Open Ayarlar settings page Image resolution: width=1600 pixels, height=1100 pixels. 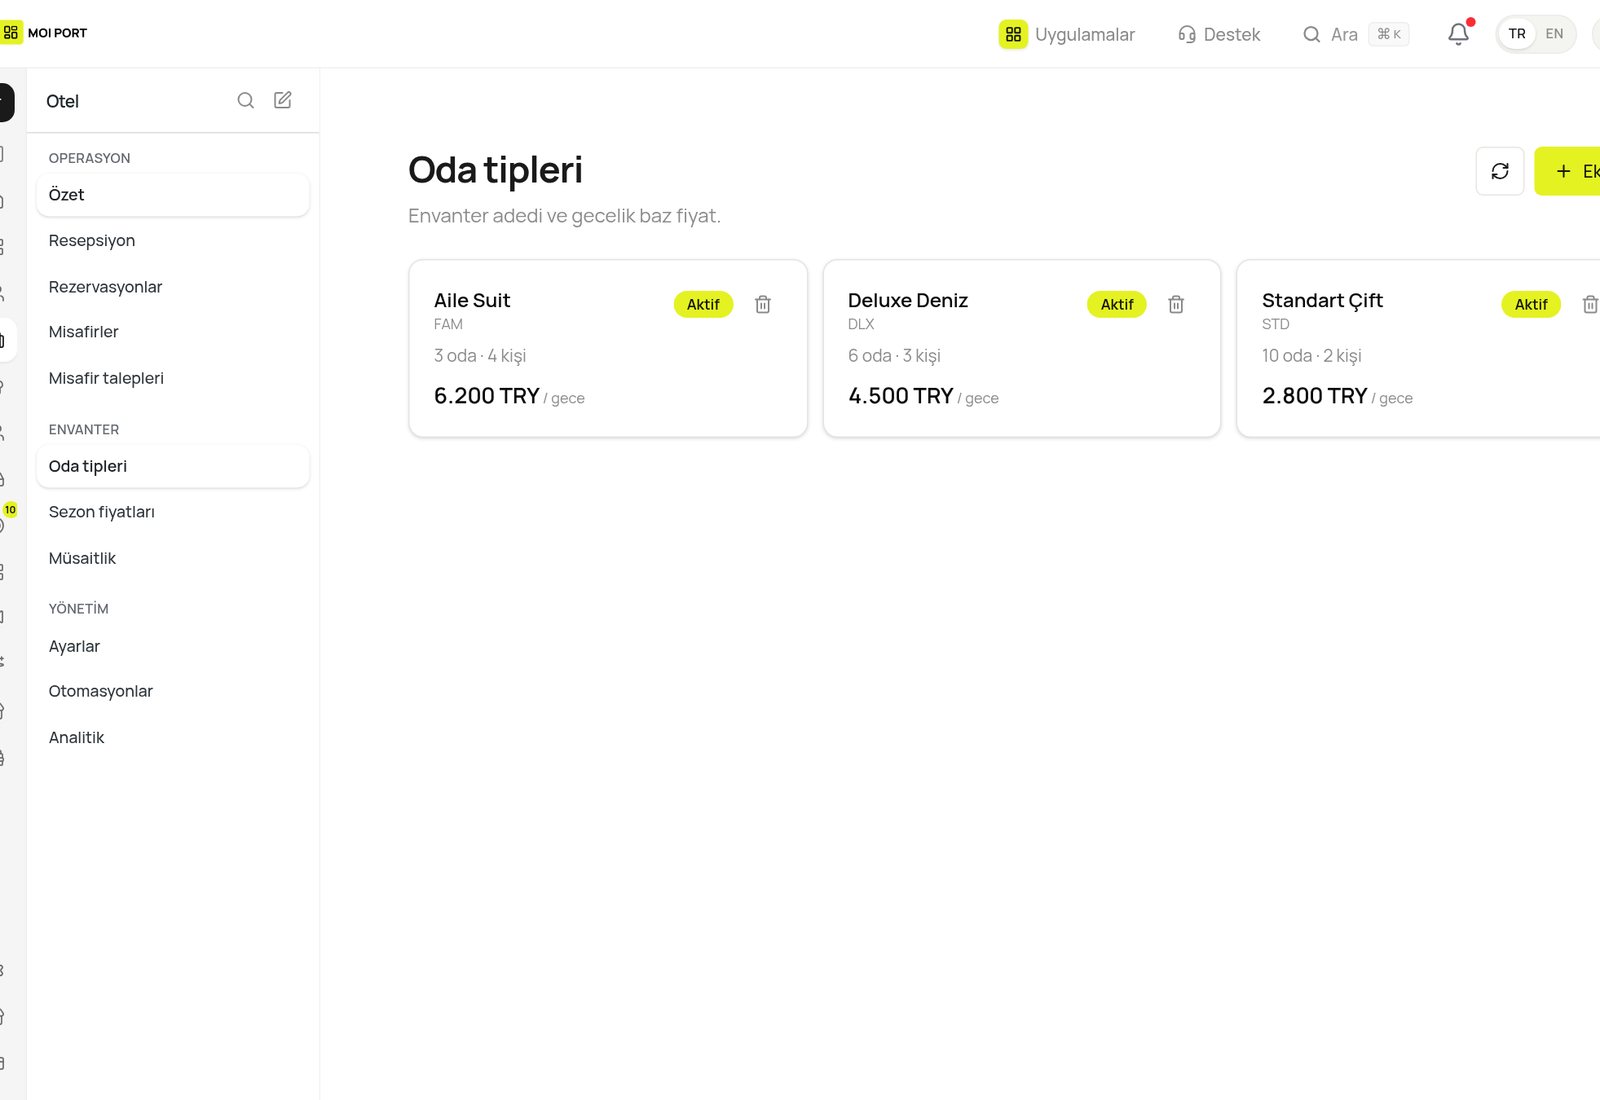(x=173, y=646)
